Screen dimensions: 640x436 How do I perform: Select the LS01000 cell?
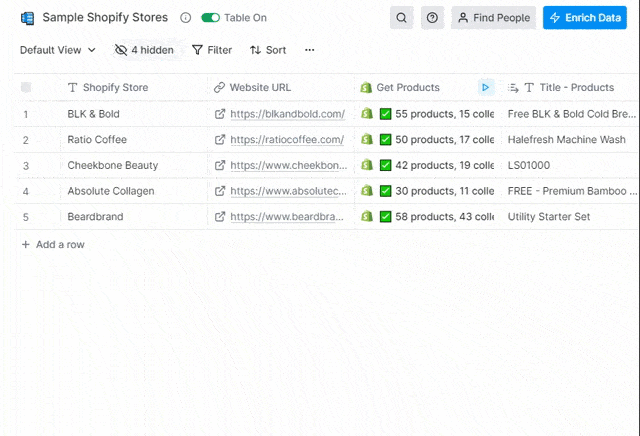pos(571,165)
